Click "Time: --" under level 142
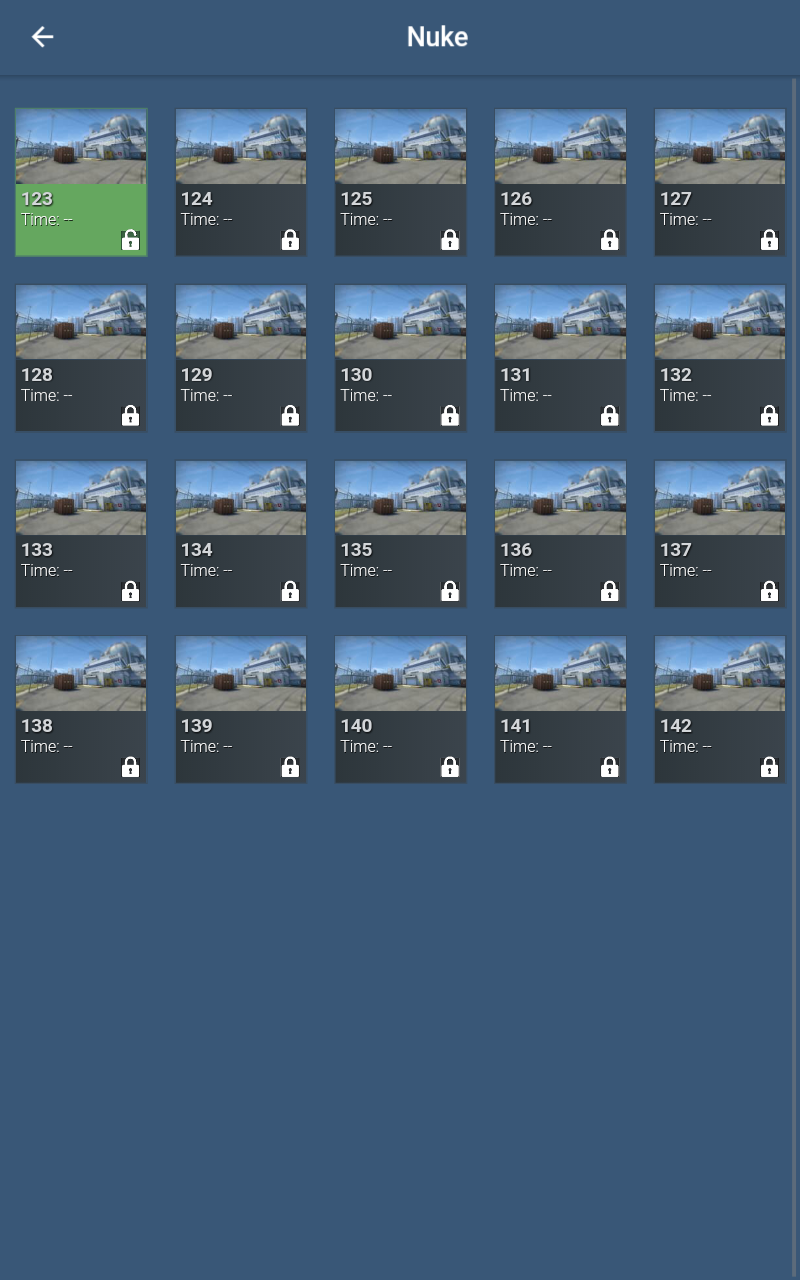The height and width of the screenshot is (1280, 800). 686,746
